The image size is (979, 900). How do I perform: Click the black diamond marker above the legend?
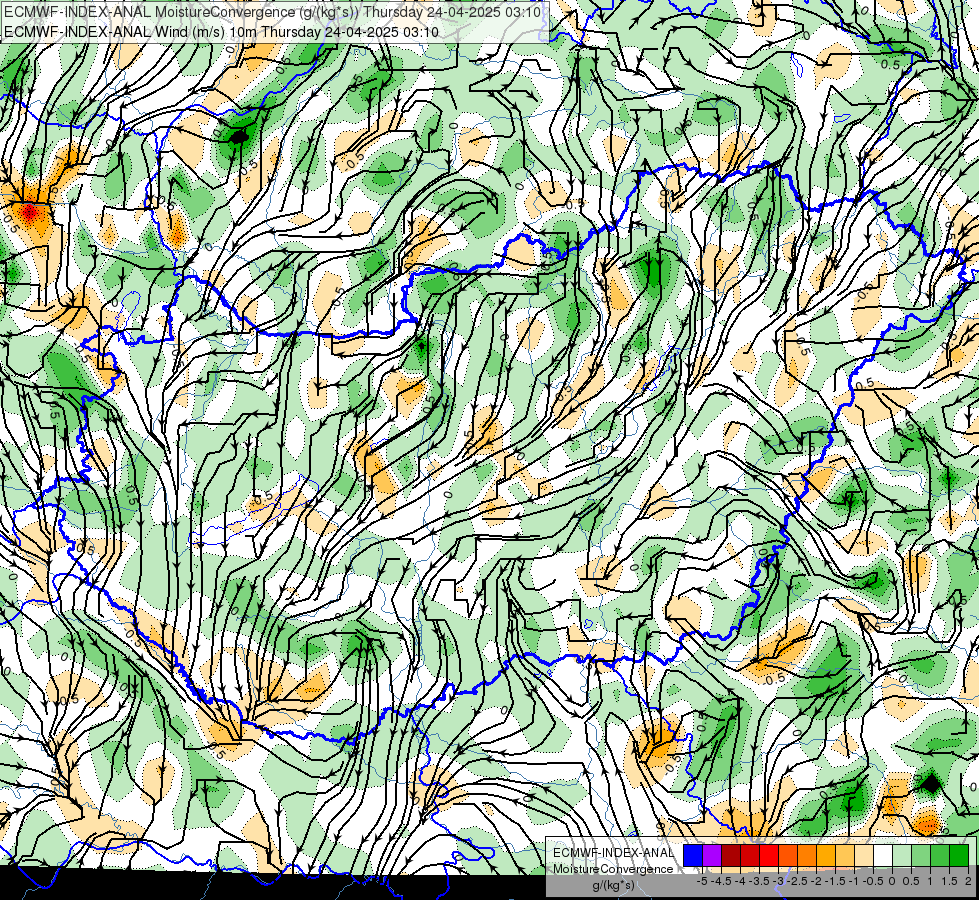click(930, 783)
